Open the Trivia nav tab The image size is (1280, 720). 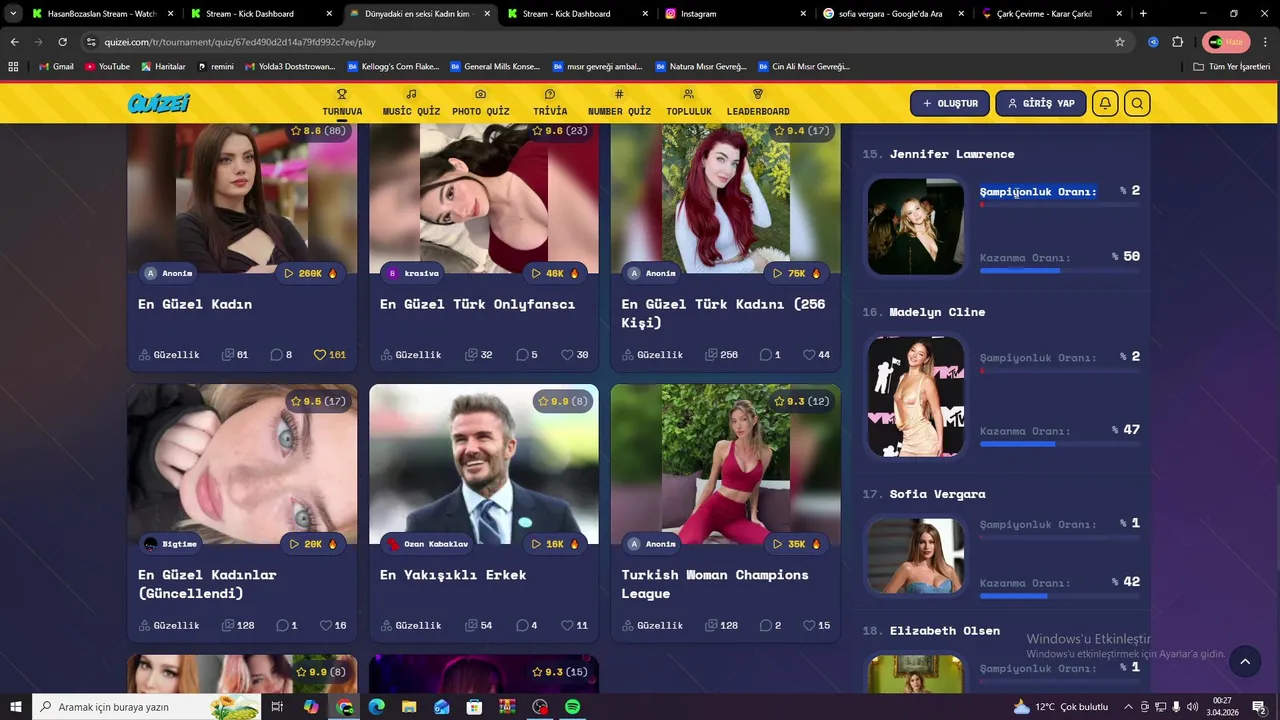coord(550,103)
